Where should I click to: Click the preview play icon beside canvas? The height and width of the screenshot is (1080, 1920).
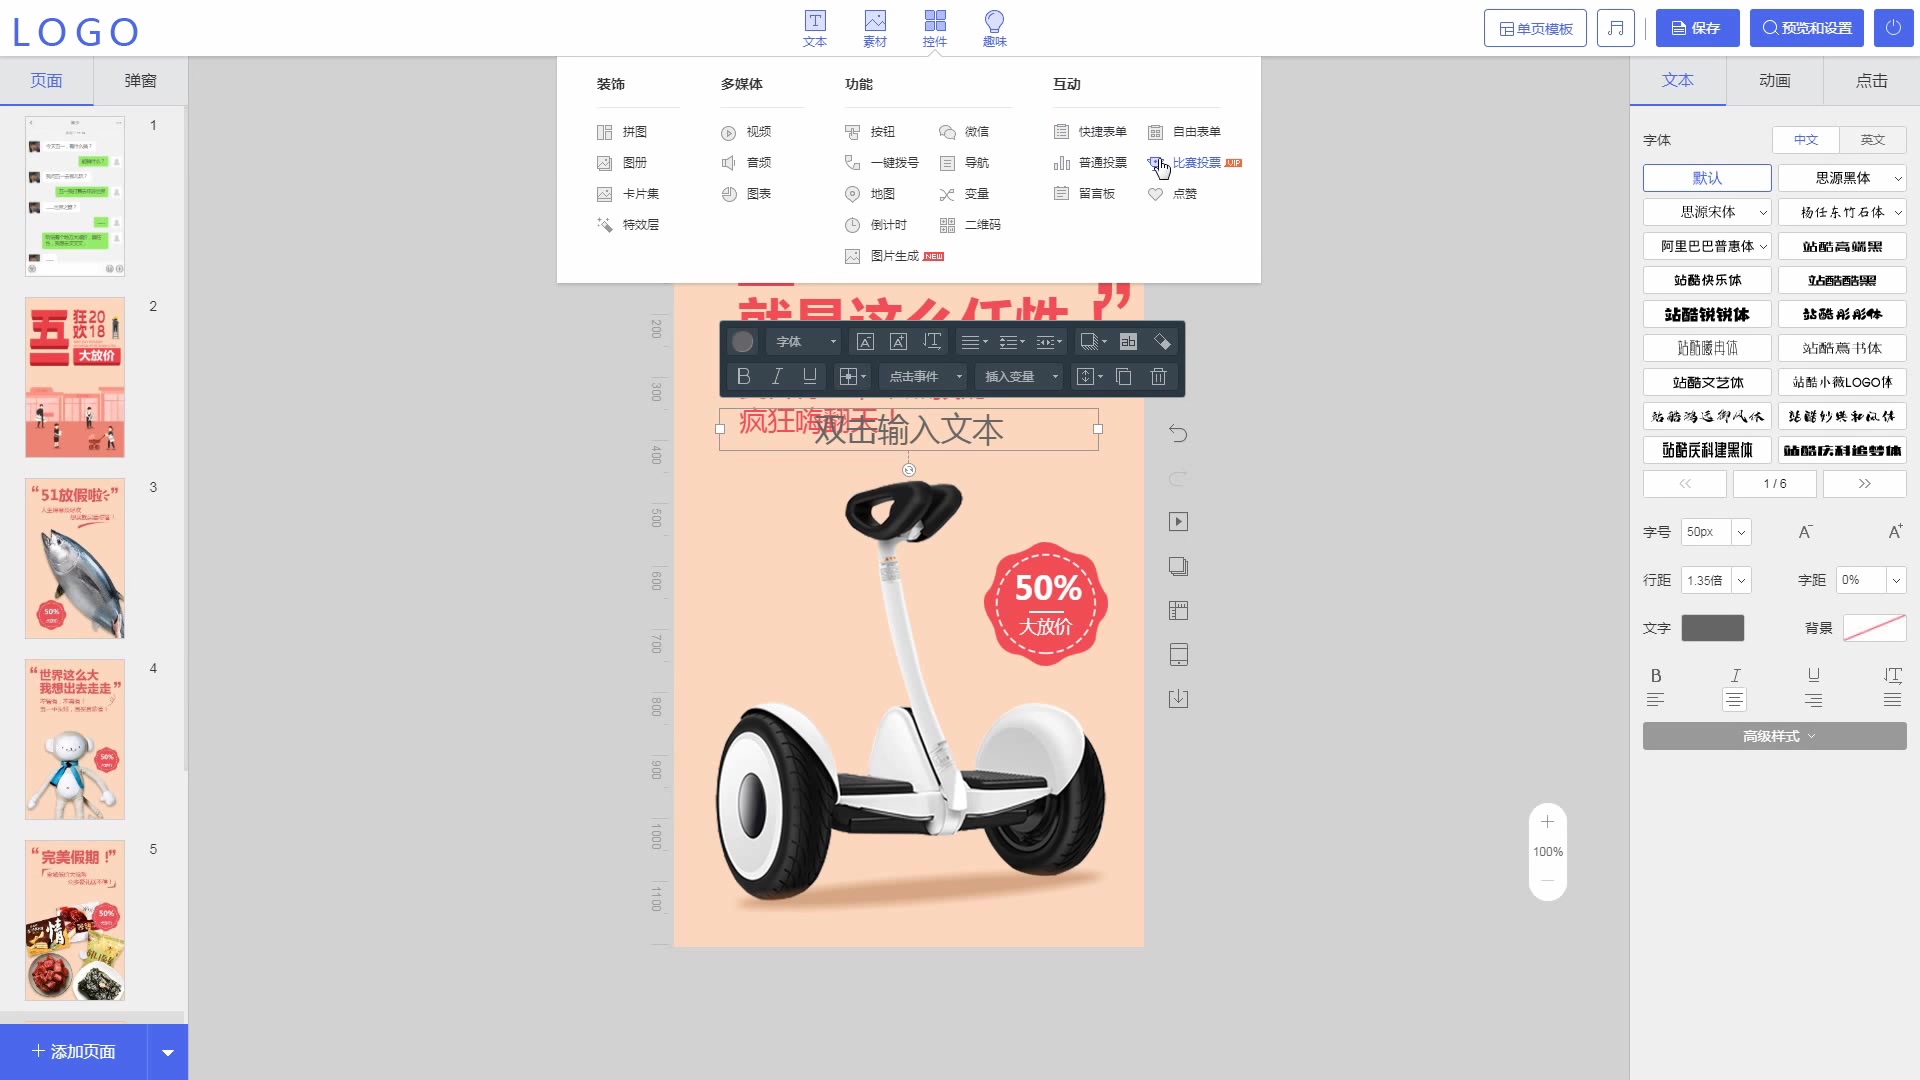[1178, 522]
